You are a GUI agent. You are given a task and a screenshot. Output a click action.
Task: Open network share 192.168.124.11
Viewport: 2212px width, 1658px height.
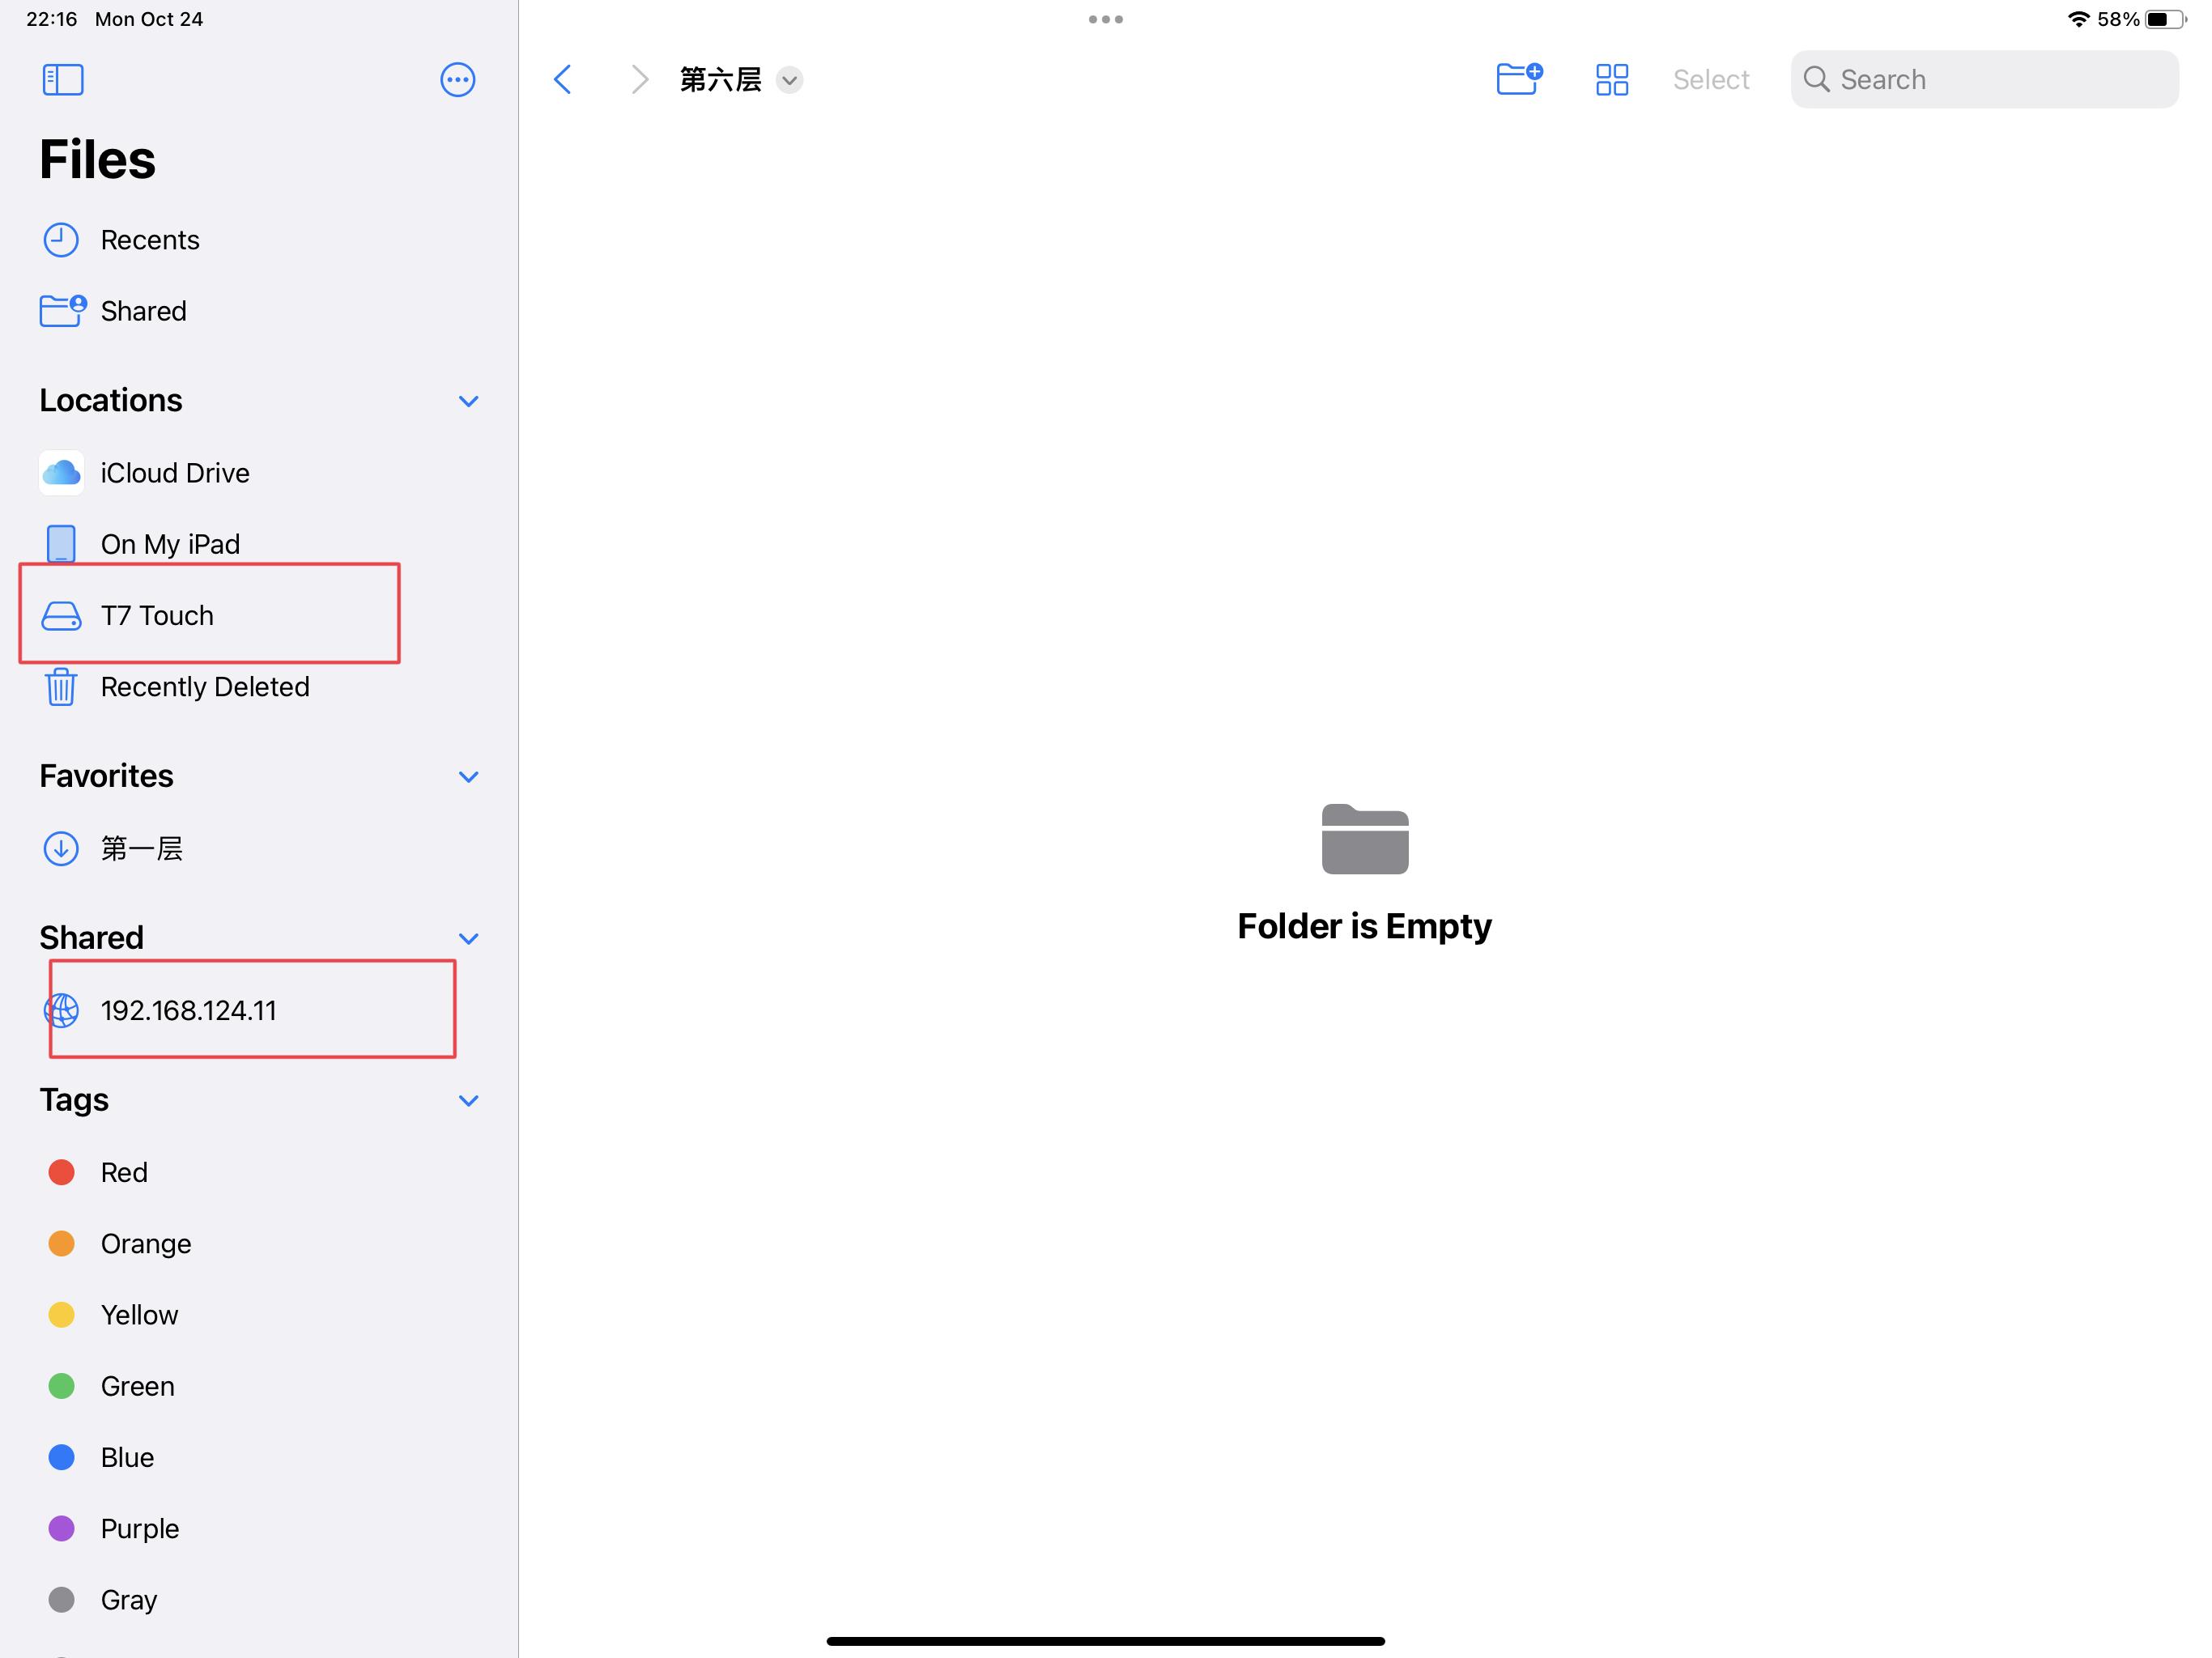coord(188,1010)
